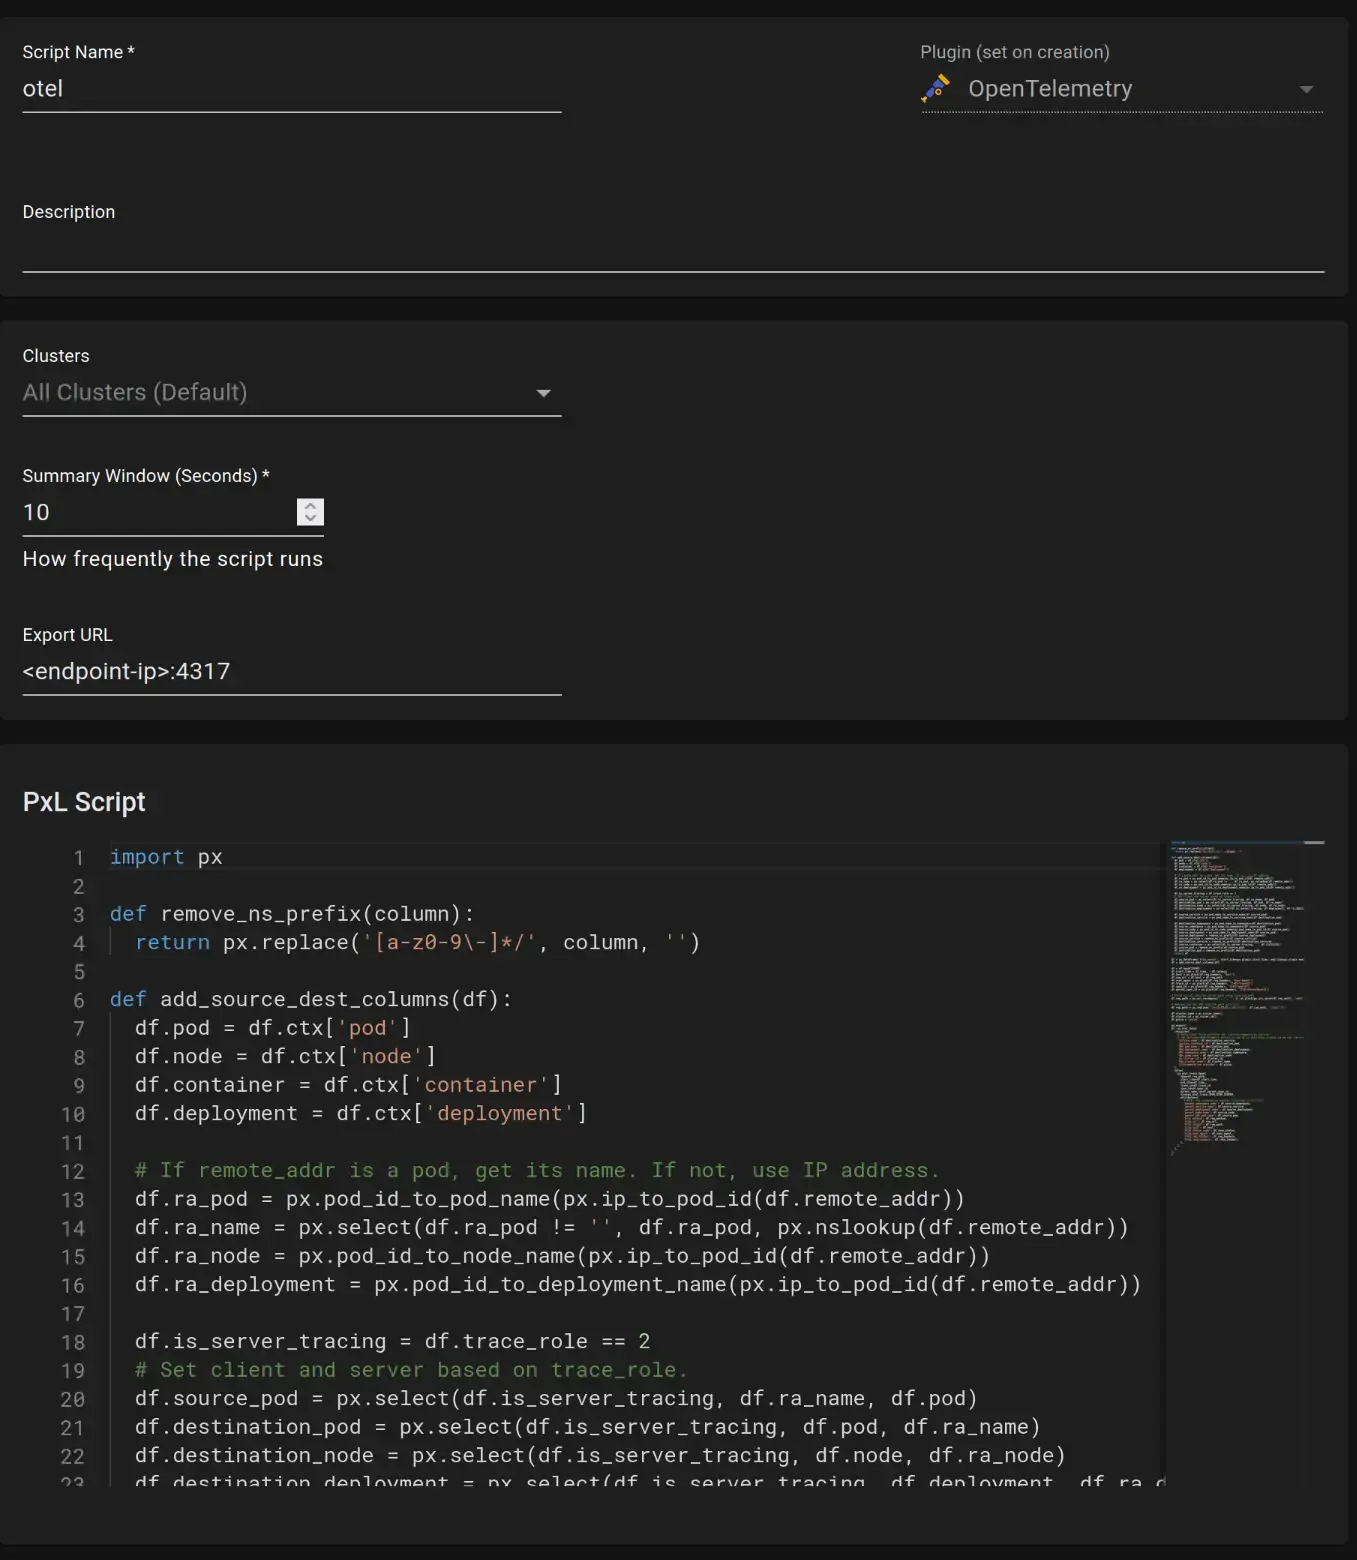The image size is (1357, 1560).
Task: Click line number 13 in the gutter
Action: coord(74,1200)
